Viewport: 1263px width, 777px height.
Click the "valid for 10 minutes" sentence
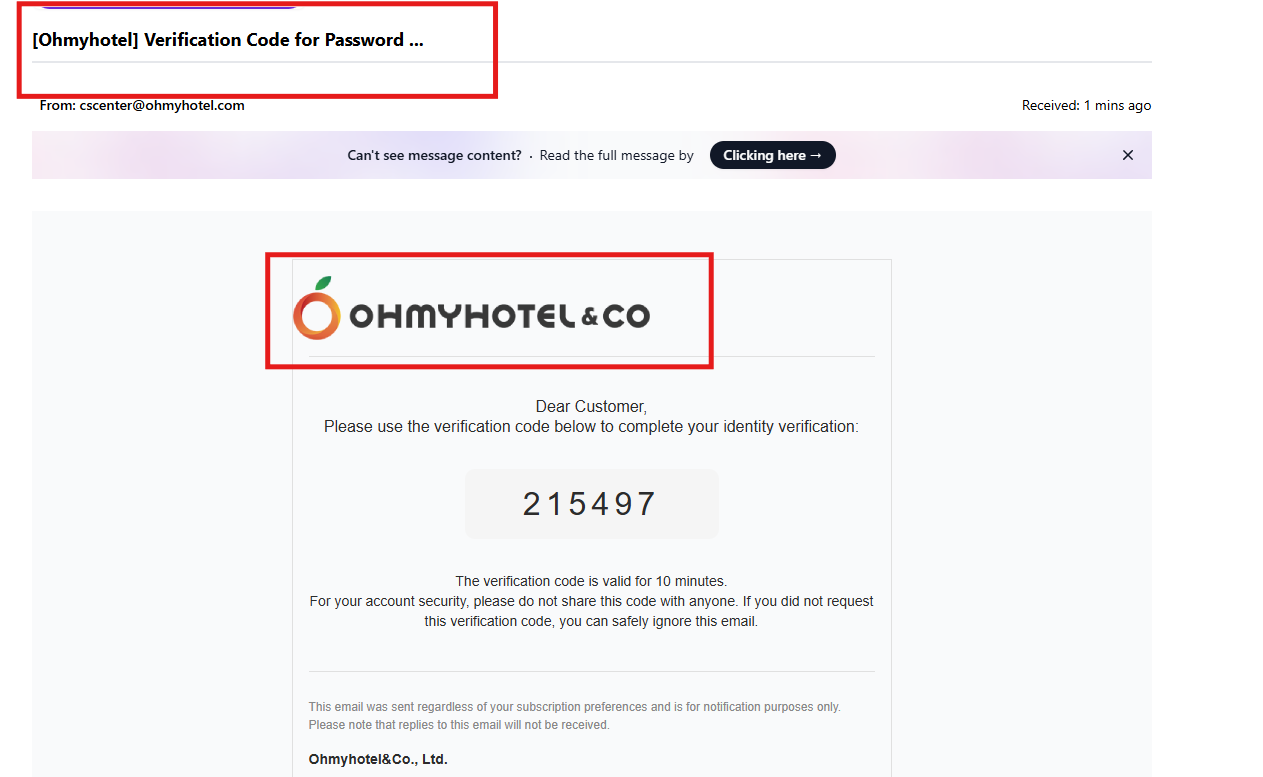[x=591, y=581]
